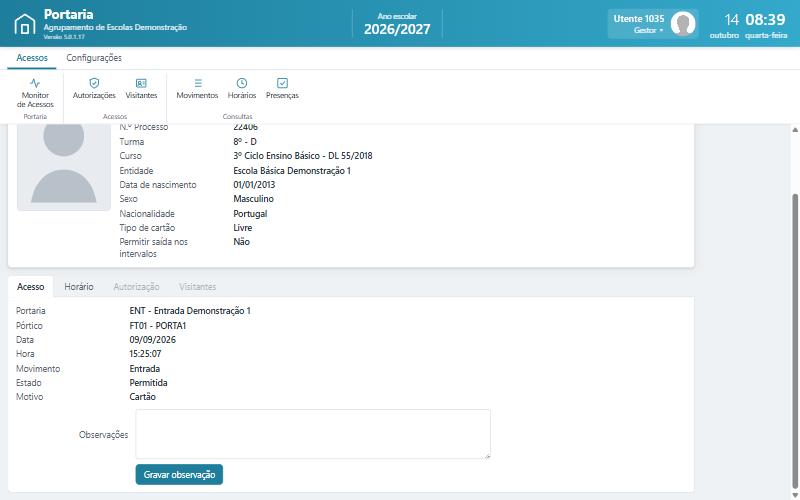Select the Acesso detail tab
The width and height of the screenshot is (800, 500).
[x=31, y=287]
